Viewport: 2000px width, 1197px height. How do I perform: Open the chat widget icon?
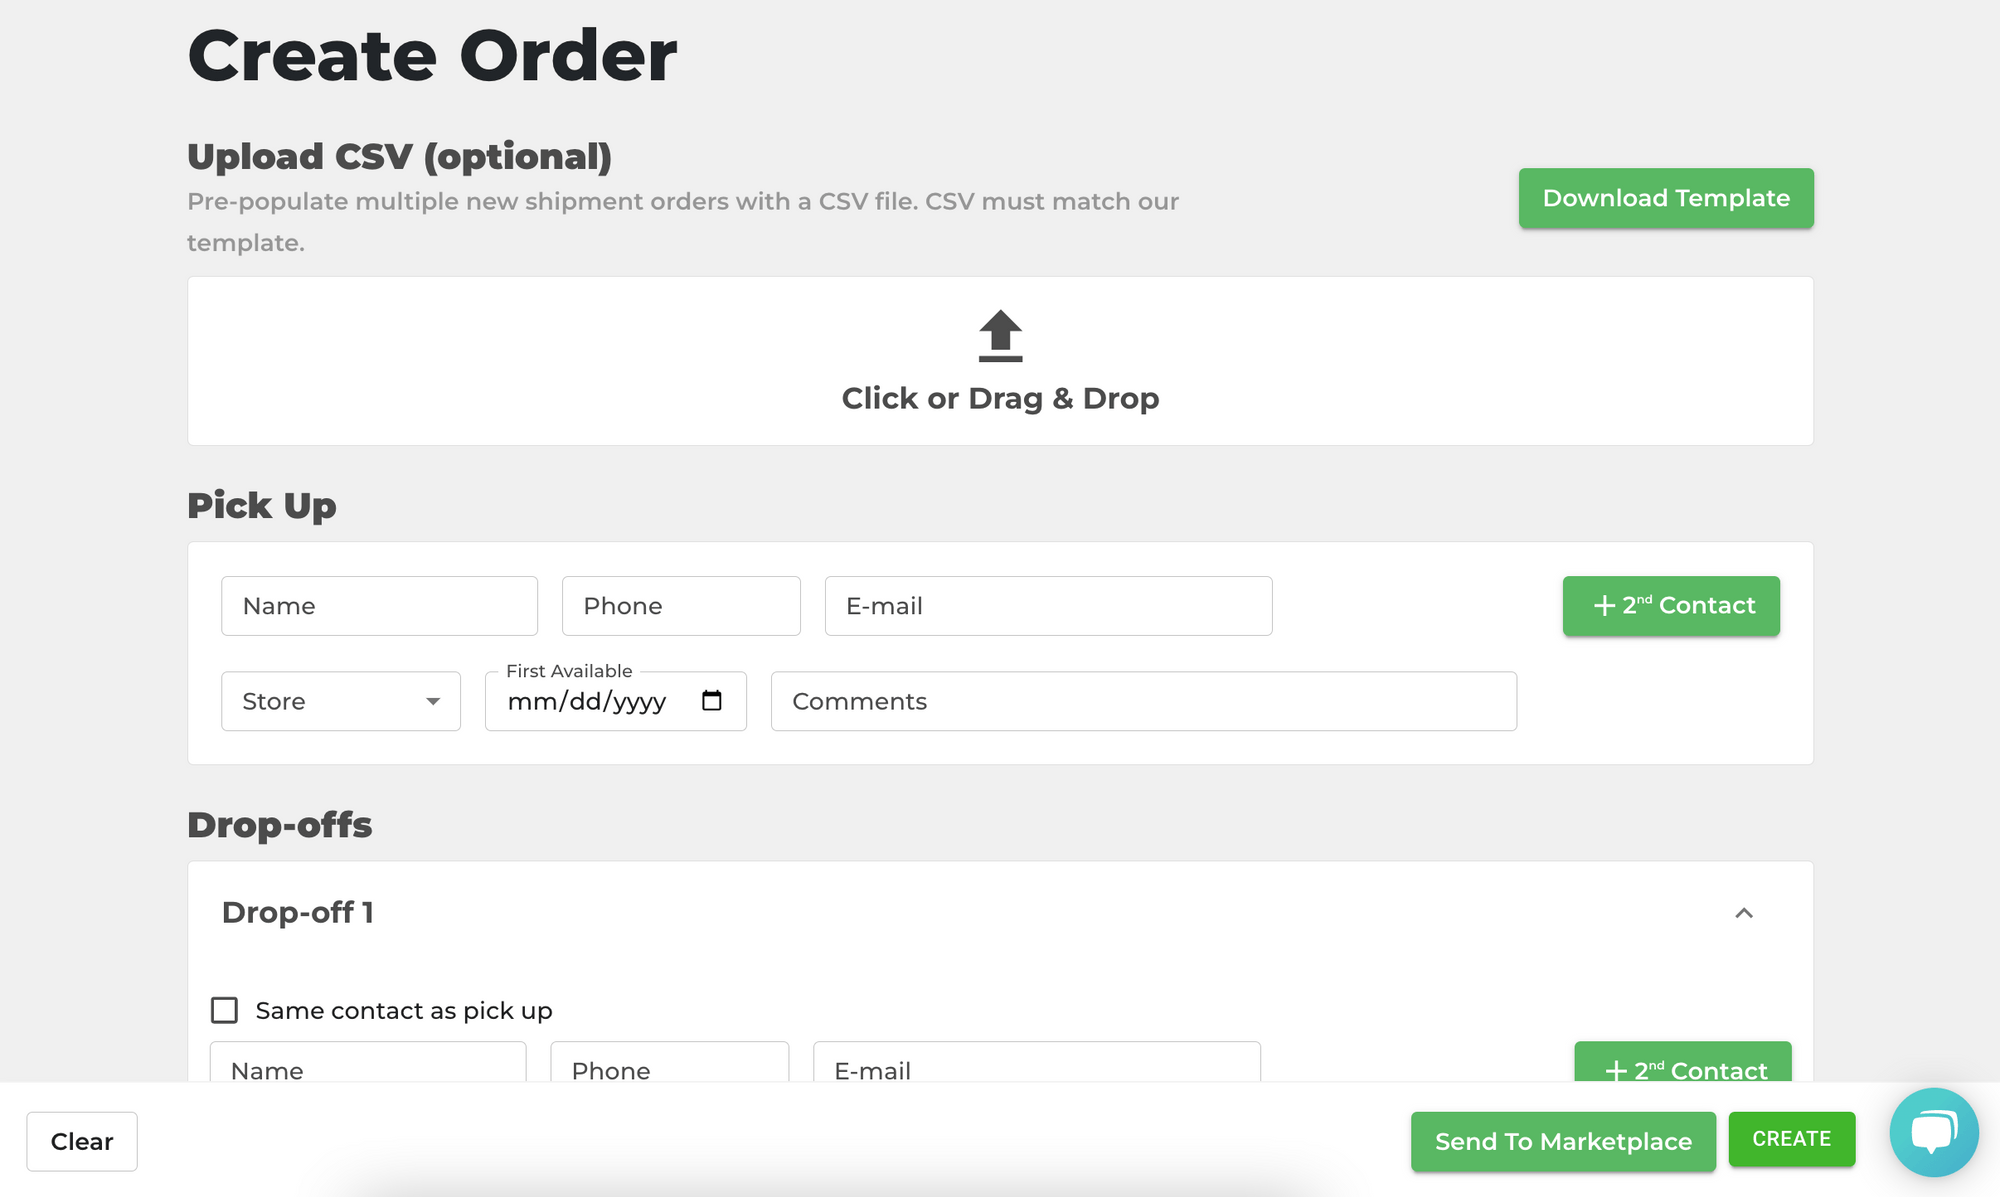(1934, 1133)
